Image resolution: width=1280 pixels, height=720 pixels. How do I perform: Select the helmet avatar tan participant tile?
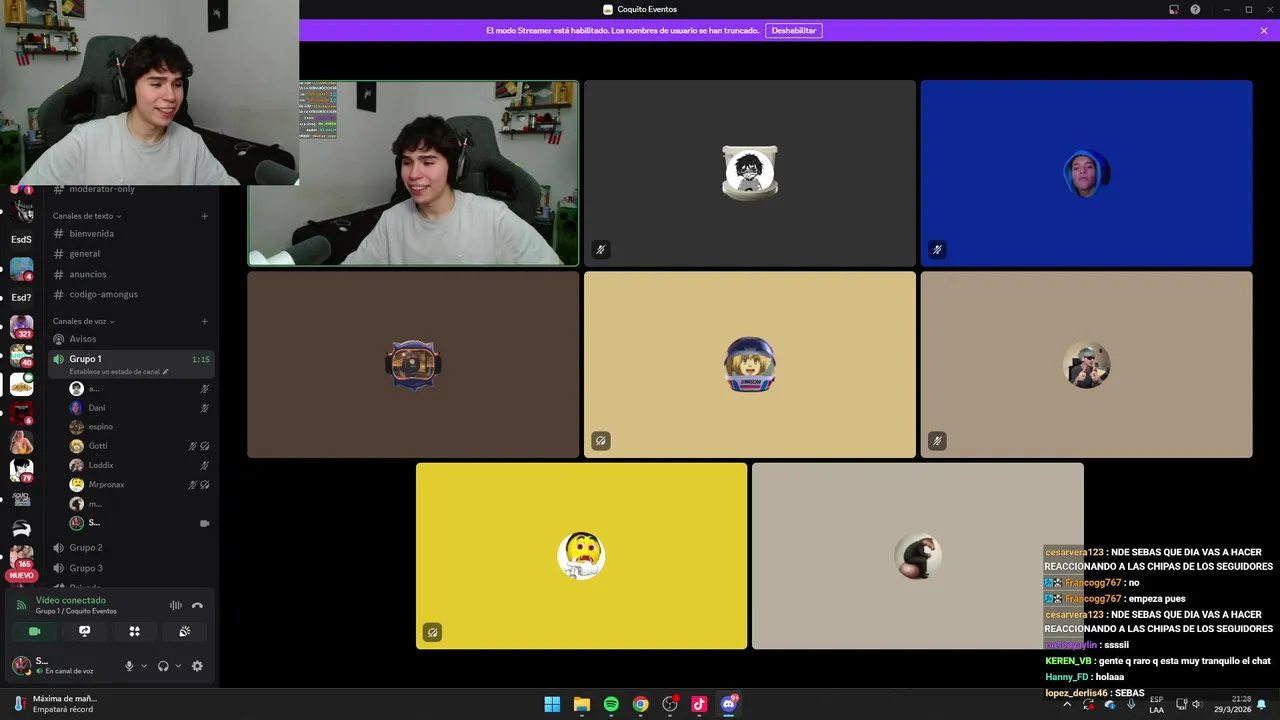pos(749,364)
